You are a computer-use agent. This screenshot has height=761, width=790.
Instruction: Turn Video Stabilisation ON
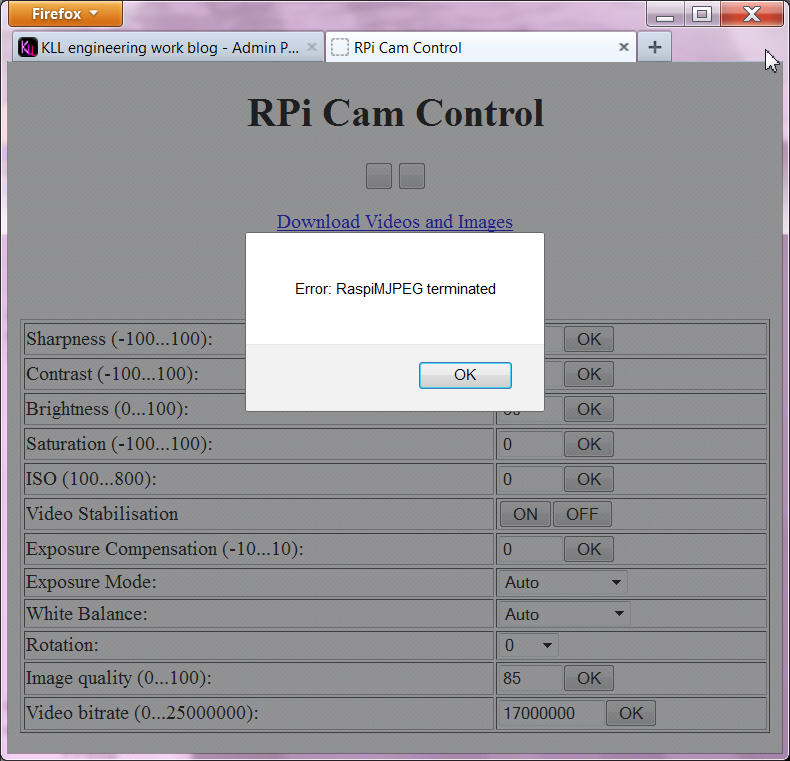(525, 514)
